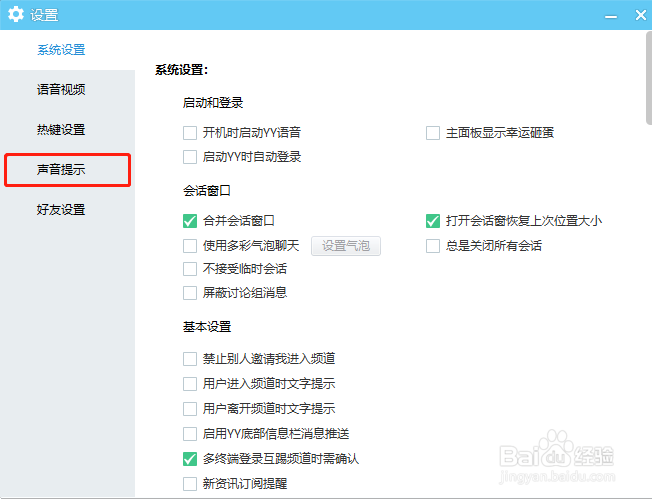Click the settings gear icon in title bar
Screen dimensions: 652x499
(16, 15)
